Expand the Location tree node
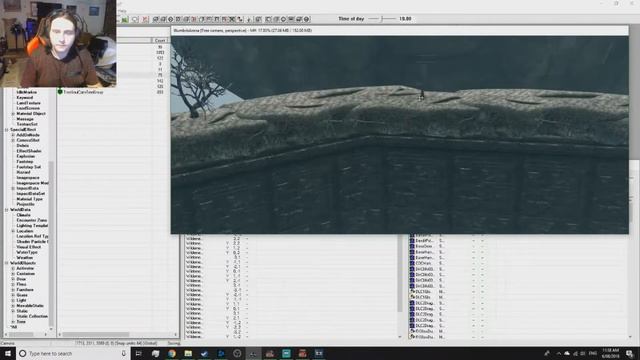This screenshot has width=640, height=360. click(13, 231)
